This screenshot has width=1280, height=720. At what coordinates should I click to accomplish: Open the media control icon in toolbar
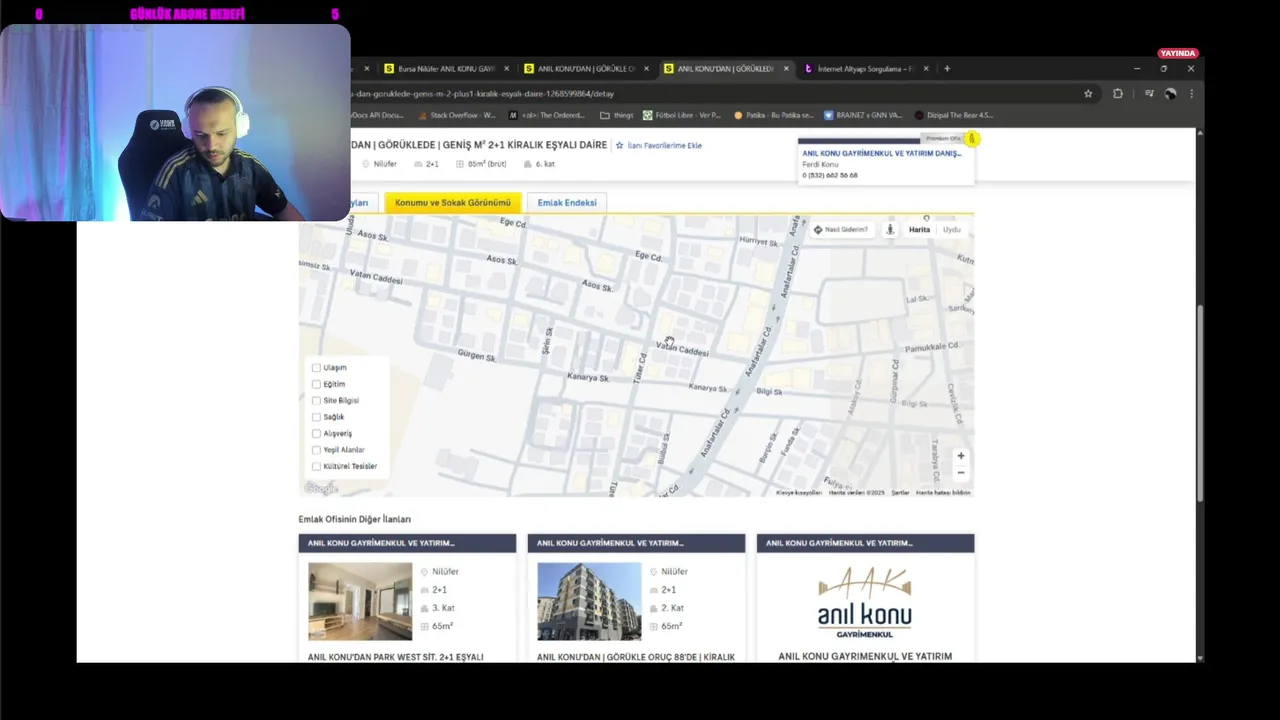click(1149, 94)
